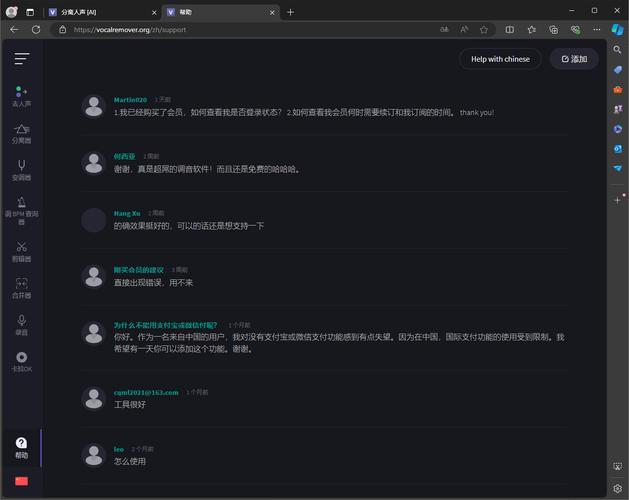The height and width of the screenshot is (500, 629).
Task: Add page to favorites star icon
Action: (484, 30)
